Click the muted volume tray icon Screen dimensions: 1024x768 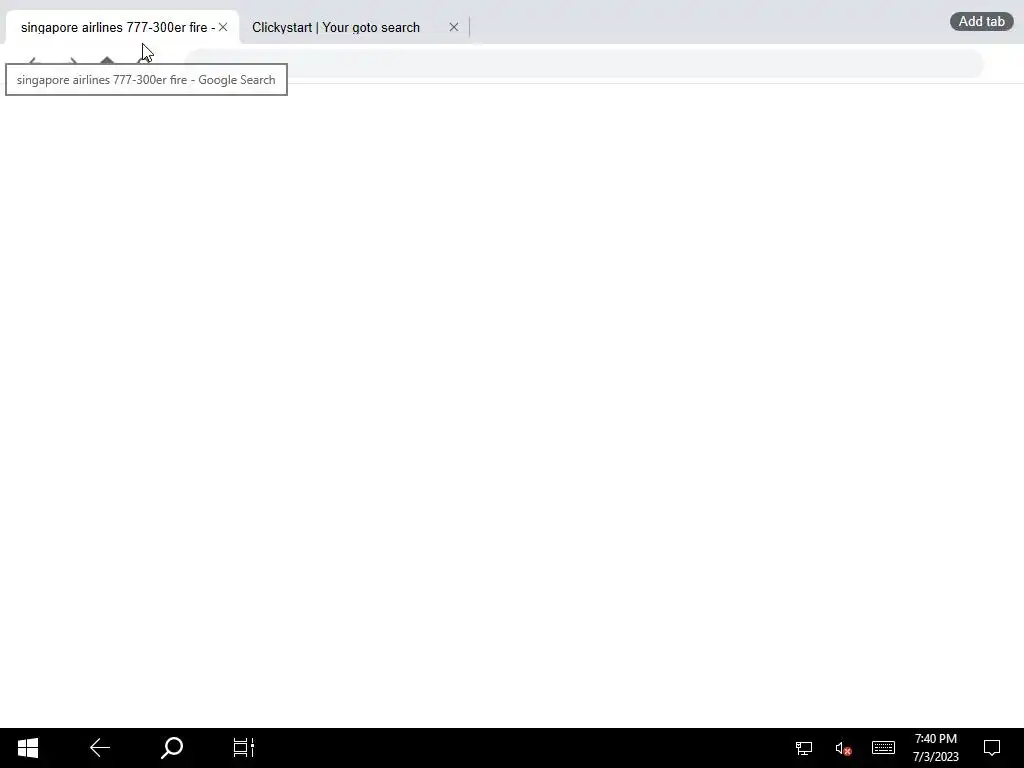pos(843,748)
